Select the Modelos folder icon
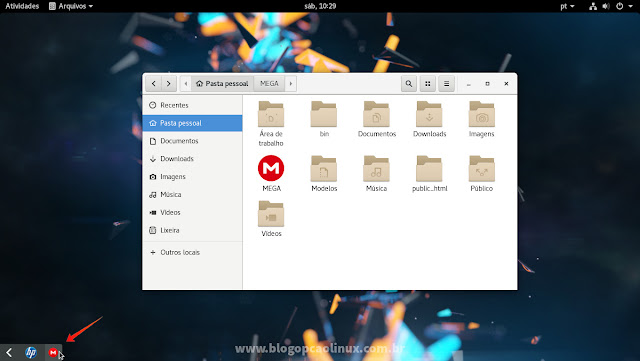The width and height of the screenshot is (640, 361). coord(324,168)
